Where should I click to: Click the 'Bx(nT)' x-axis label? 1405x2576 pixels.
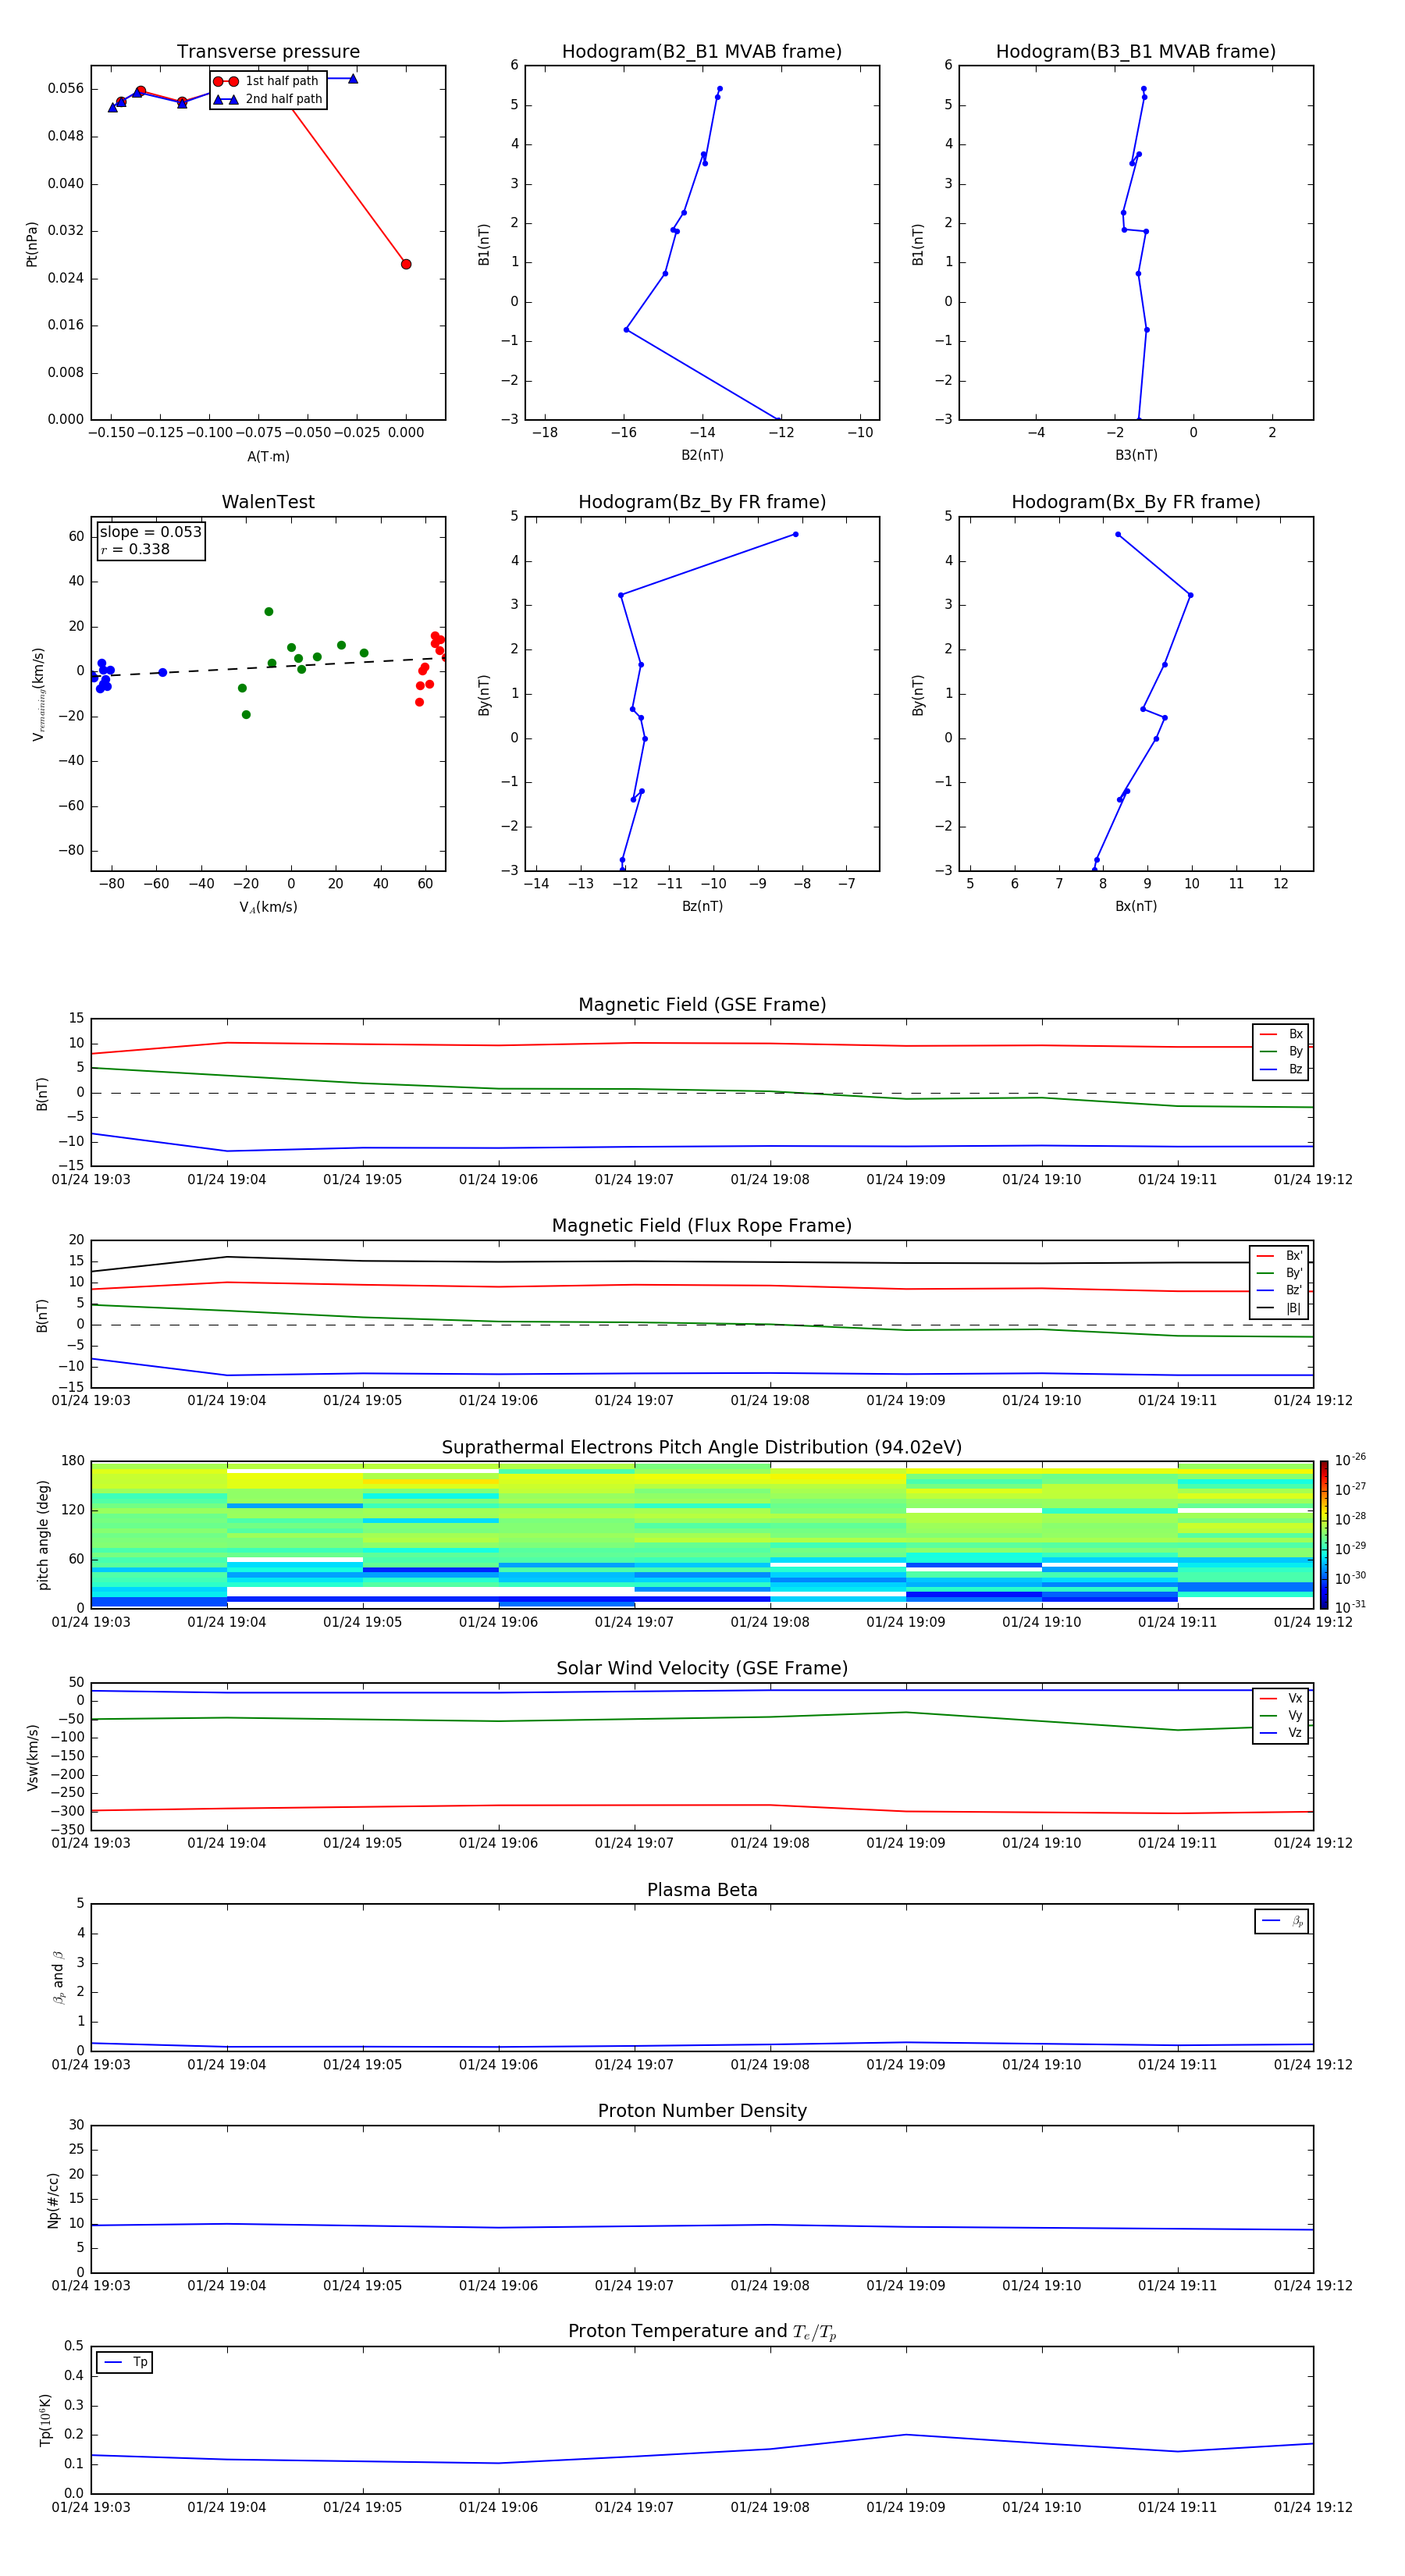click(1136, 906)
